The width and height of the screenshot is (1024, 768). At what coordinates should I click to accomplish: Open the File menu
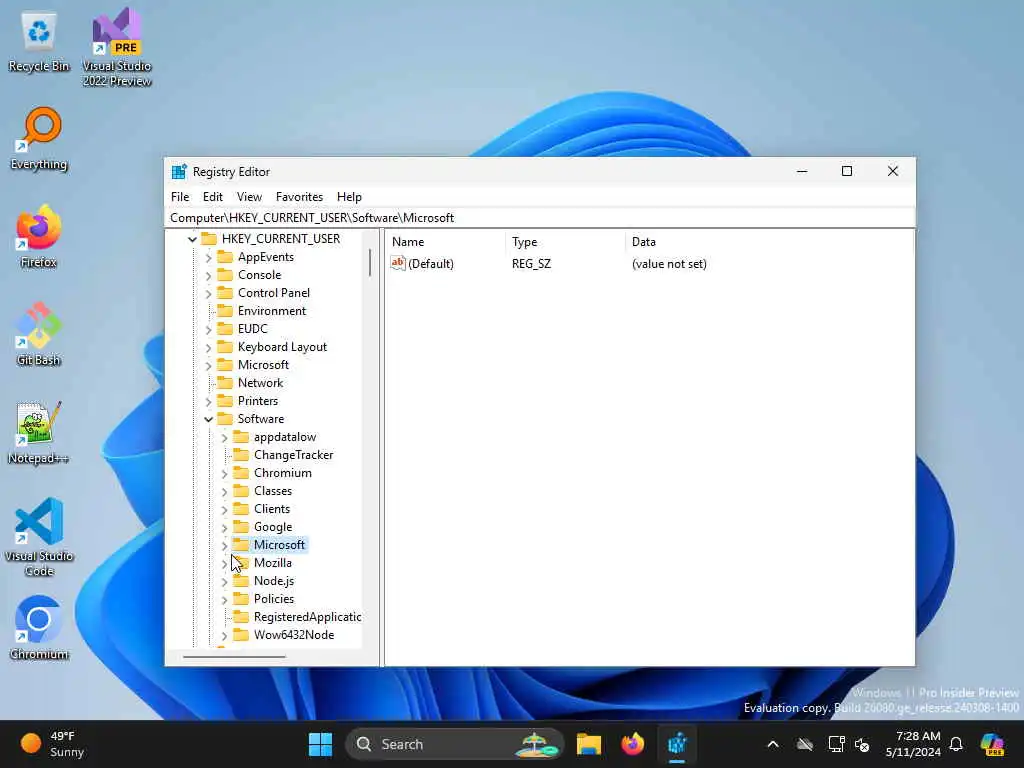tap(180, 197)
